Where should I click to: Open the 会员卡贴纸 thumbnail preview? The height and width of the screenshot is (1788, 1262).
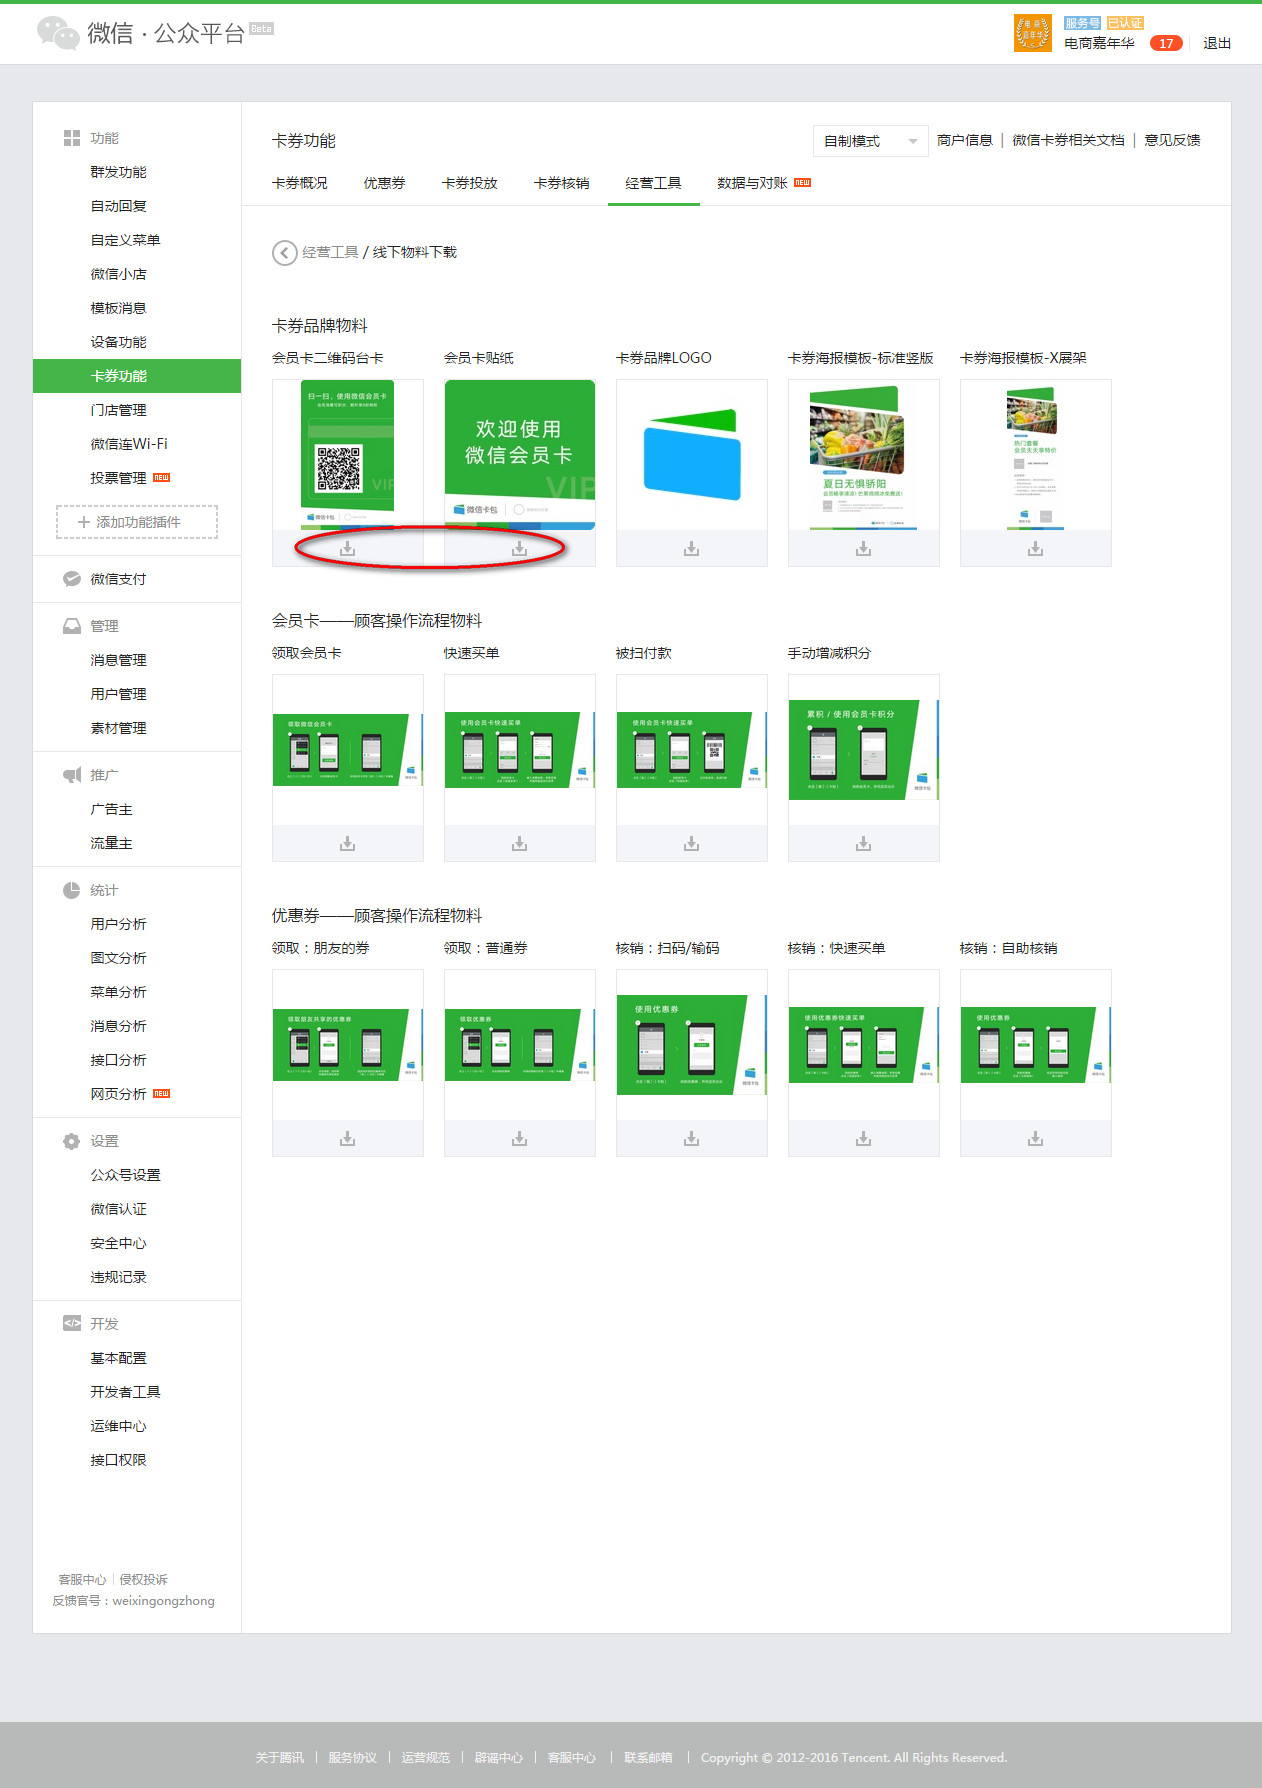tap(519, 455)
